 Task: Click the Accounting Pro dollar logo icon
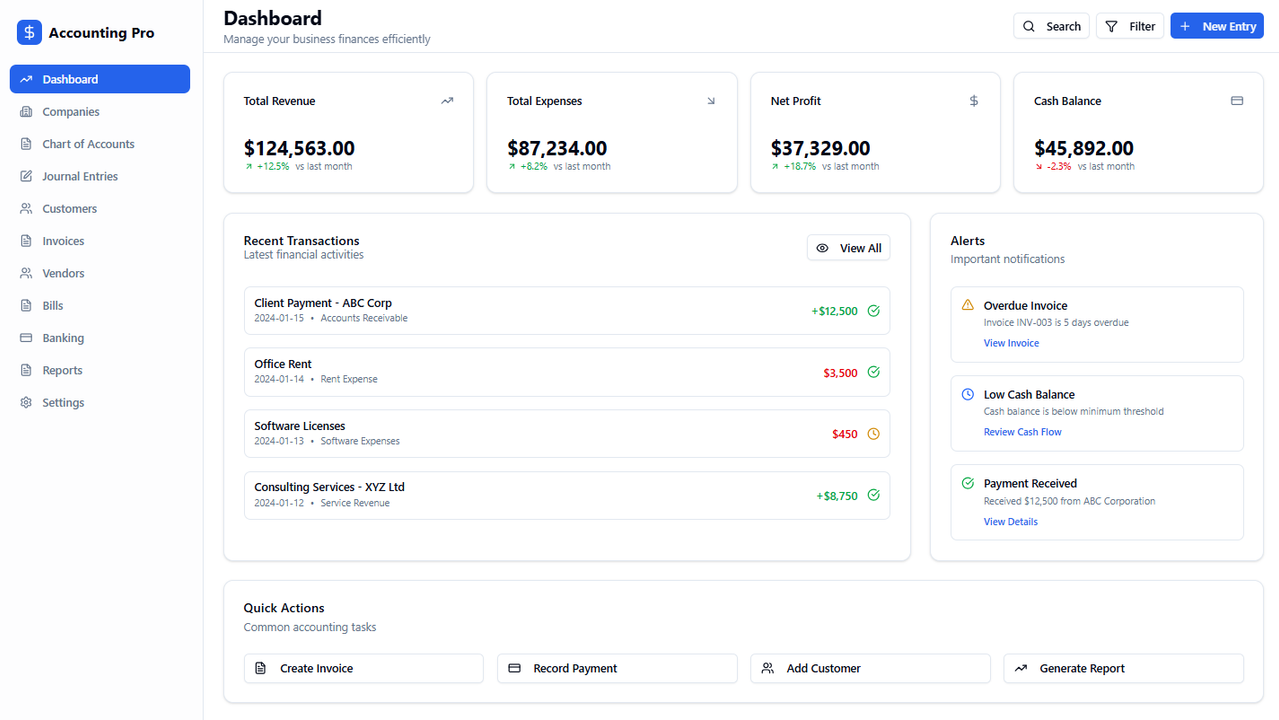pos(29,33)
